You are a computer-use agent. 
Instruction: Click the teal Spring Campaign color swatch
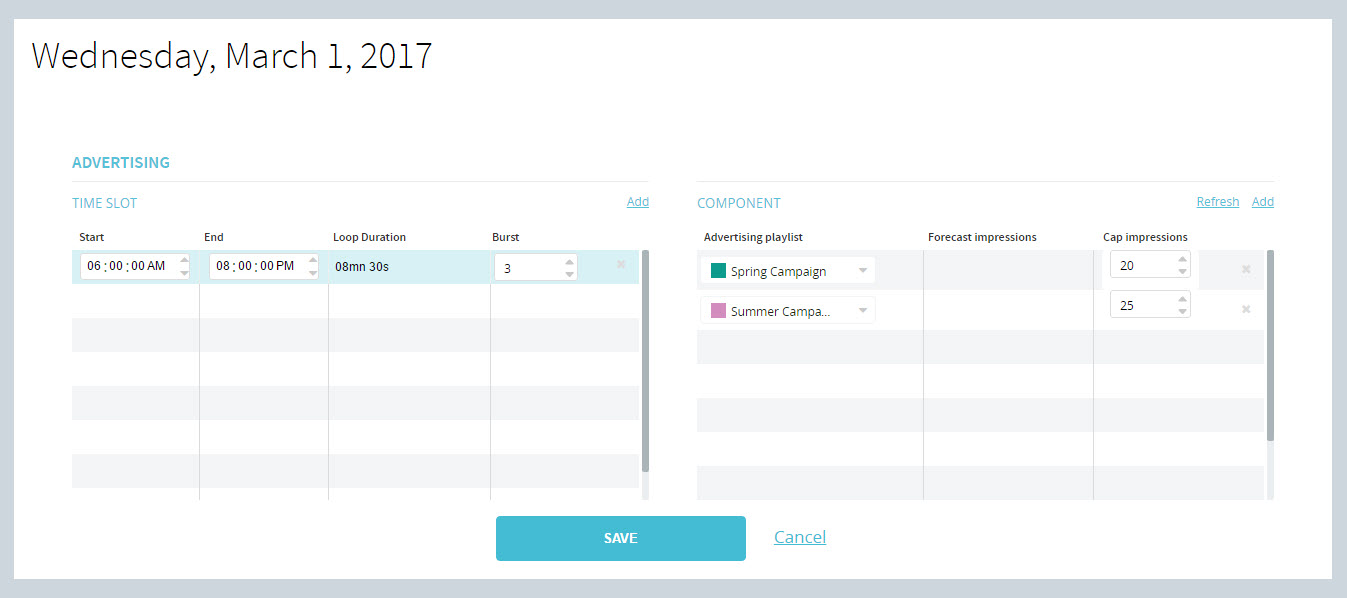coord(718,271)
